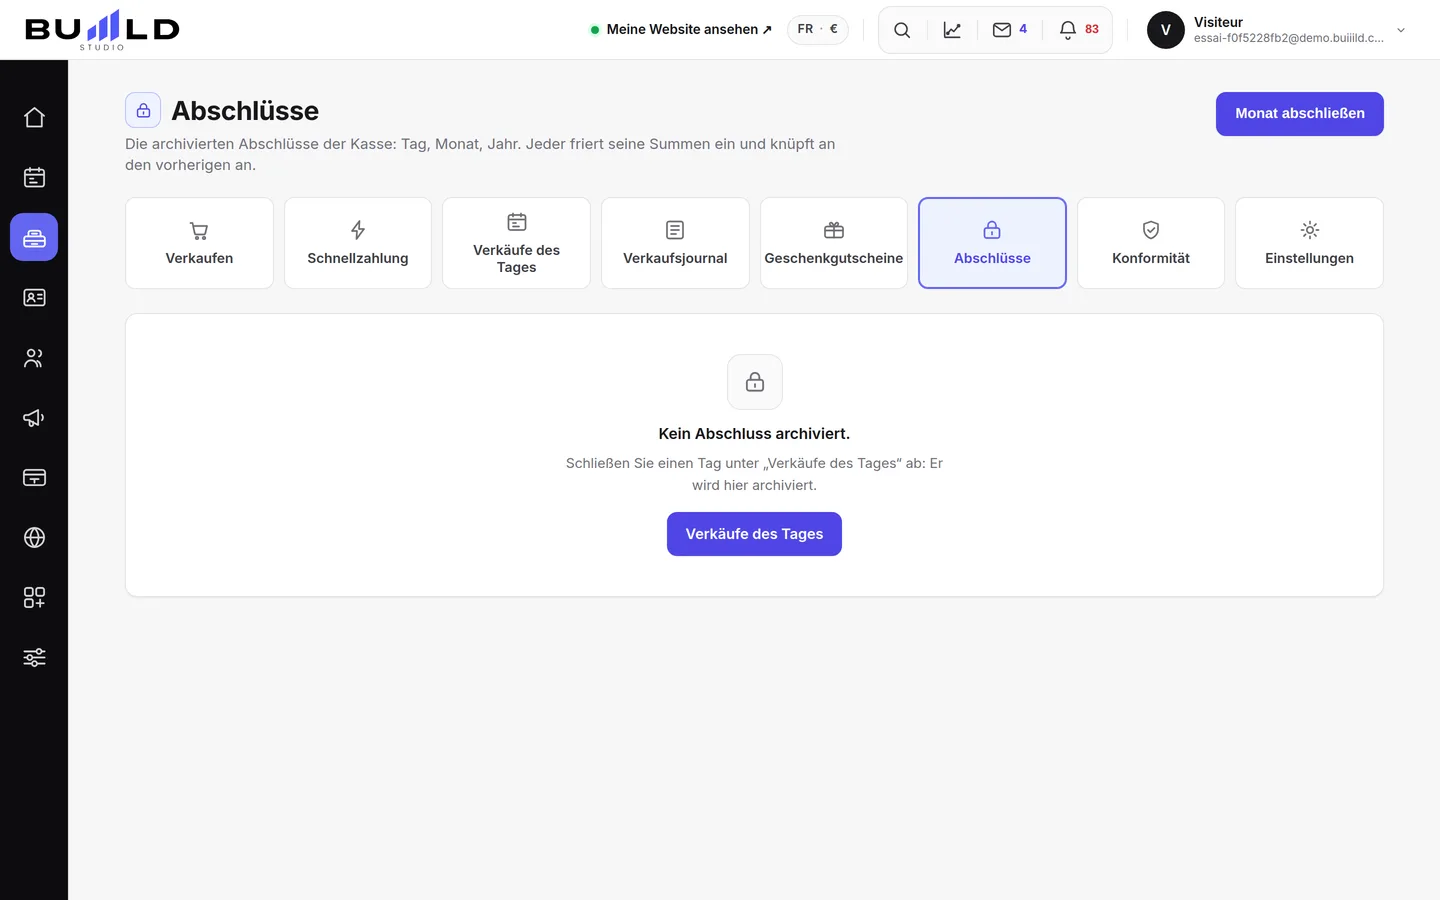Open Meine Website ansehen link
This screenshot has height=900, width=1440.
point(681,30)
